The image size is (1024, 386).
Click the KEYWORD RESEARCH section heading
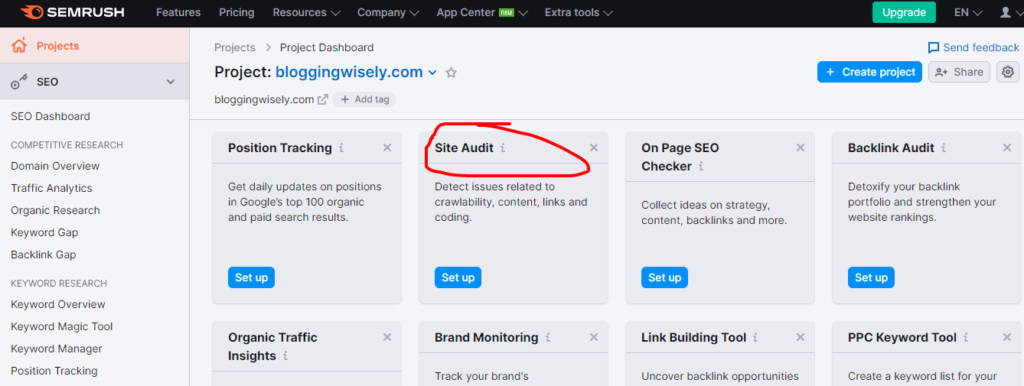(x=59, y=283)
